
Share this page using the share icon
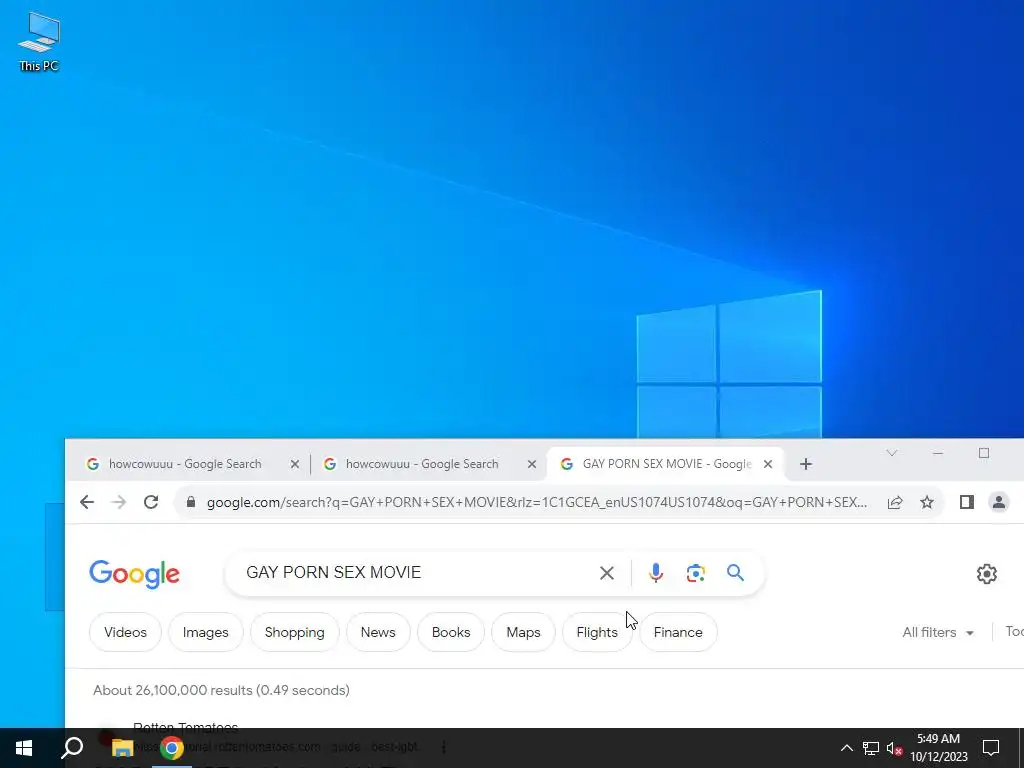(x=895, y=502)
